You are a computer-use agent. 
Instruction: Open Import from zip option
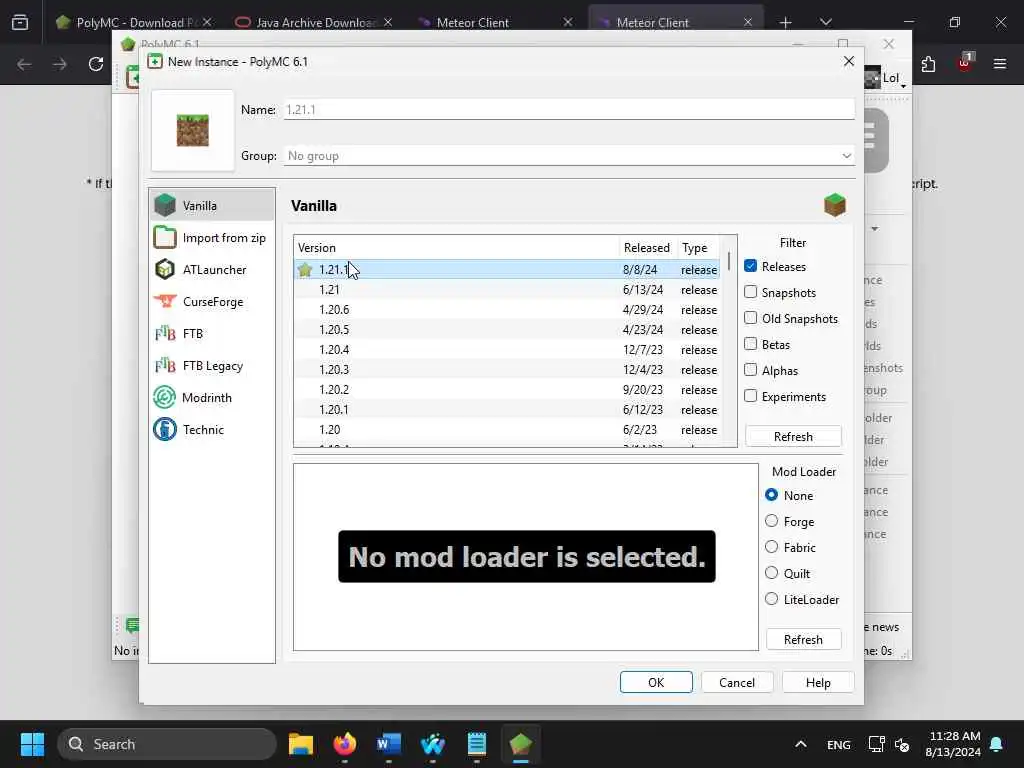212,238
